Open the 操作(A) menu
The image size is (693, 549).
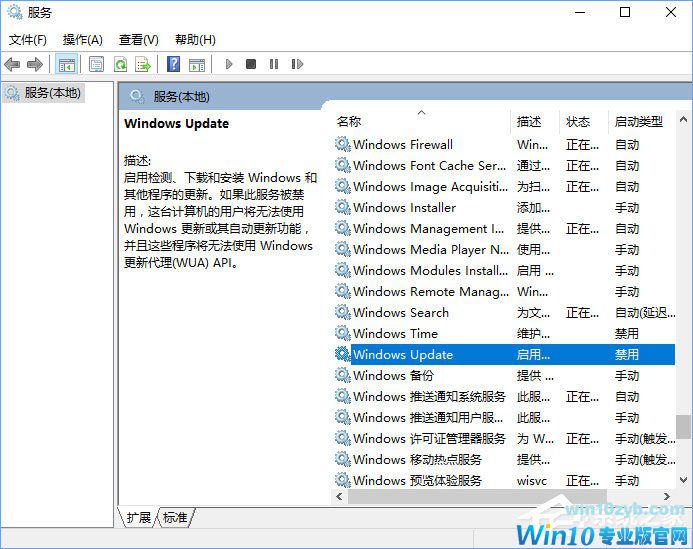tap(83, 40)
